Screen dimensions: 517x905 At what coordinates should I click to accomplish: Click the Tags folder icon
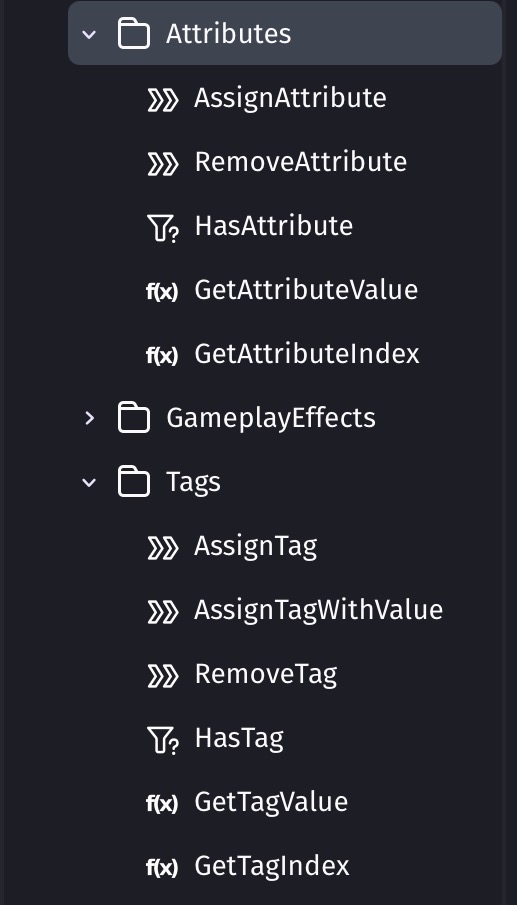point(134,481)
